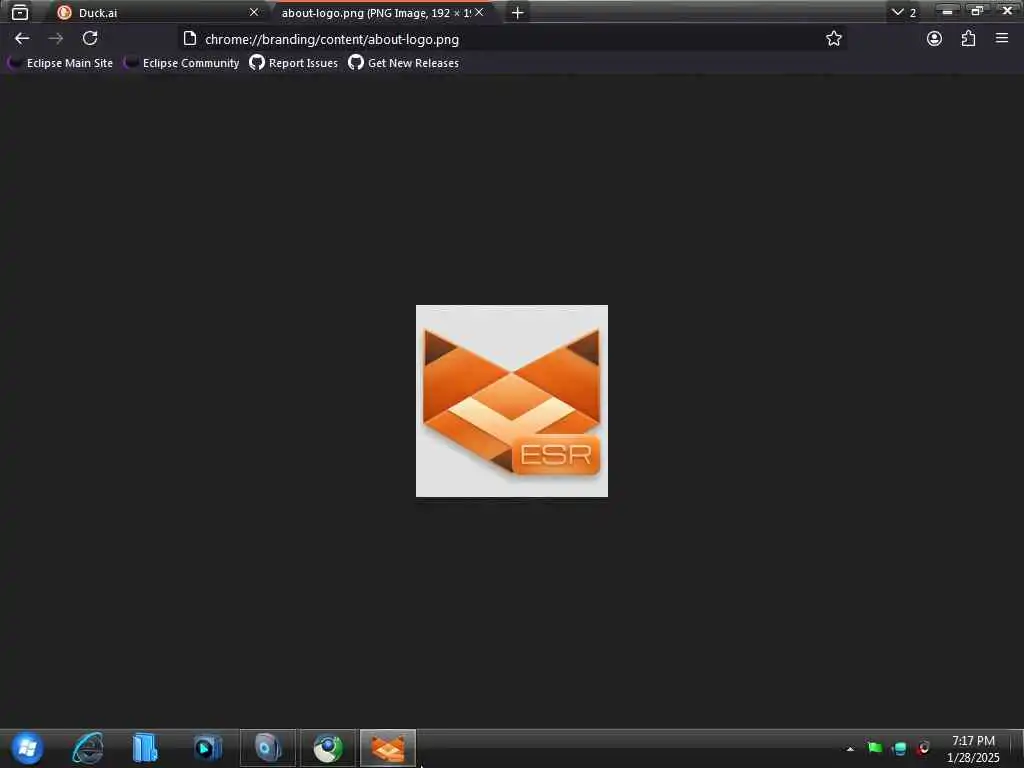The width and height of the screenshot is (1024, 768).
Task: Bookmark this page with the star
Action: [x=833, y=39]
